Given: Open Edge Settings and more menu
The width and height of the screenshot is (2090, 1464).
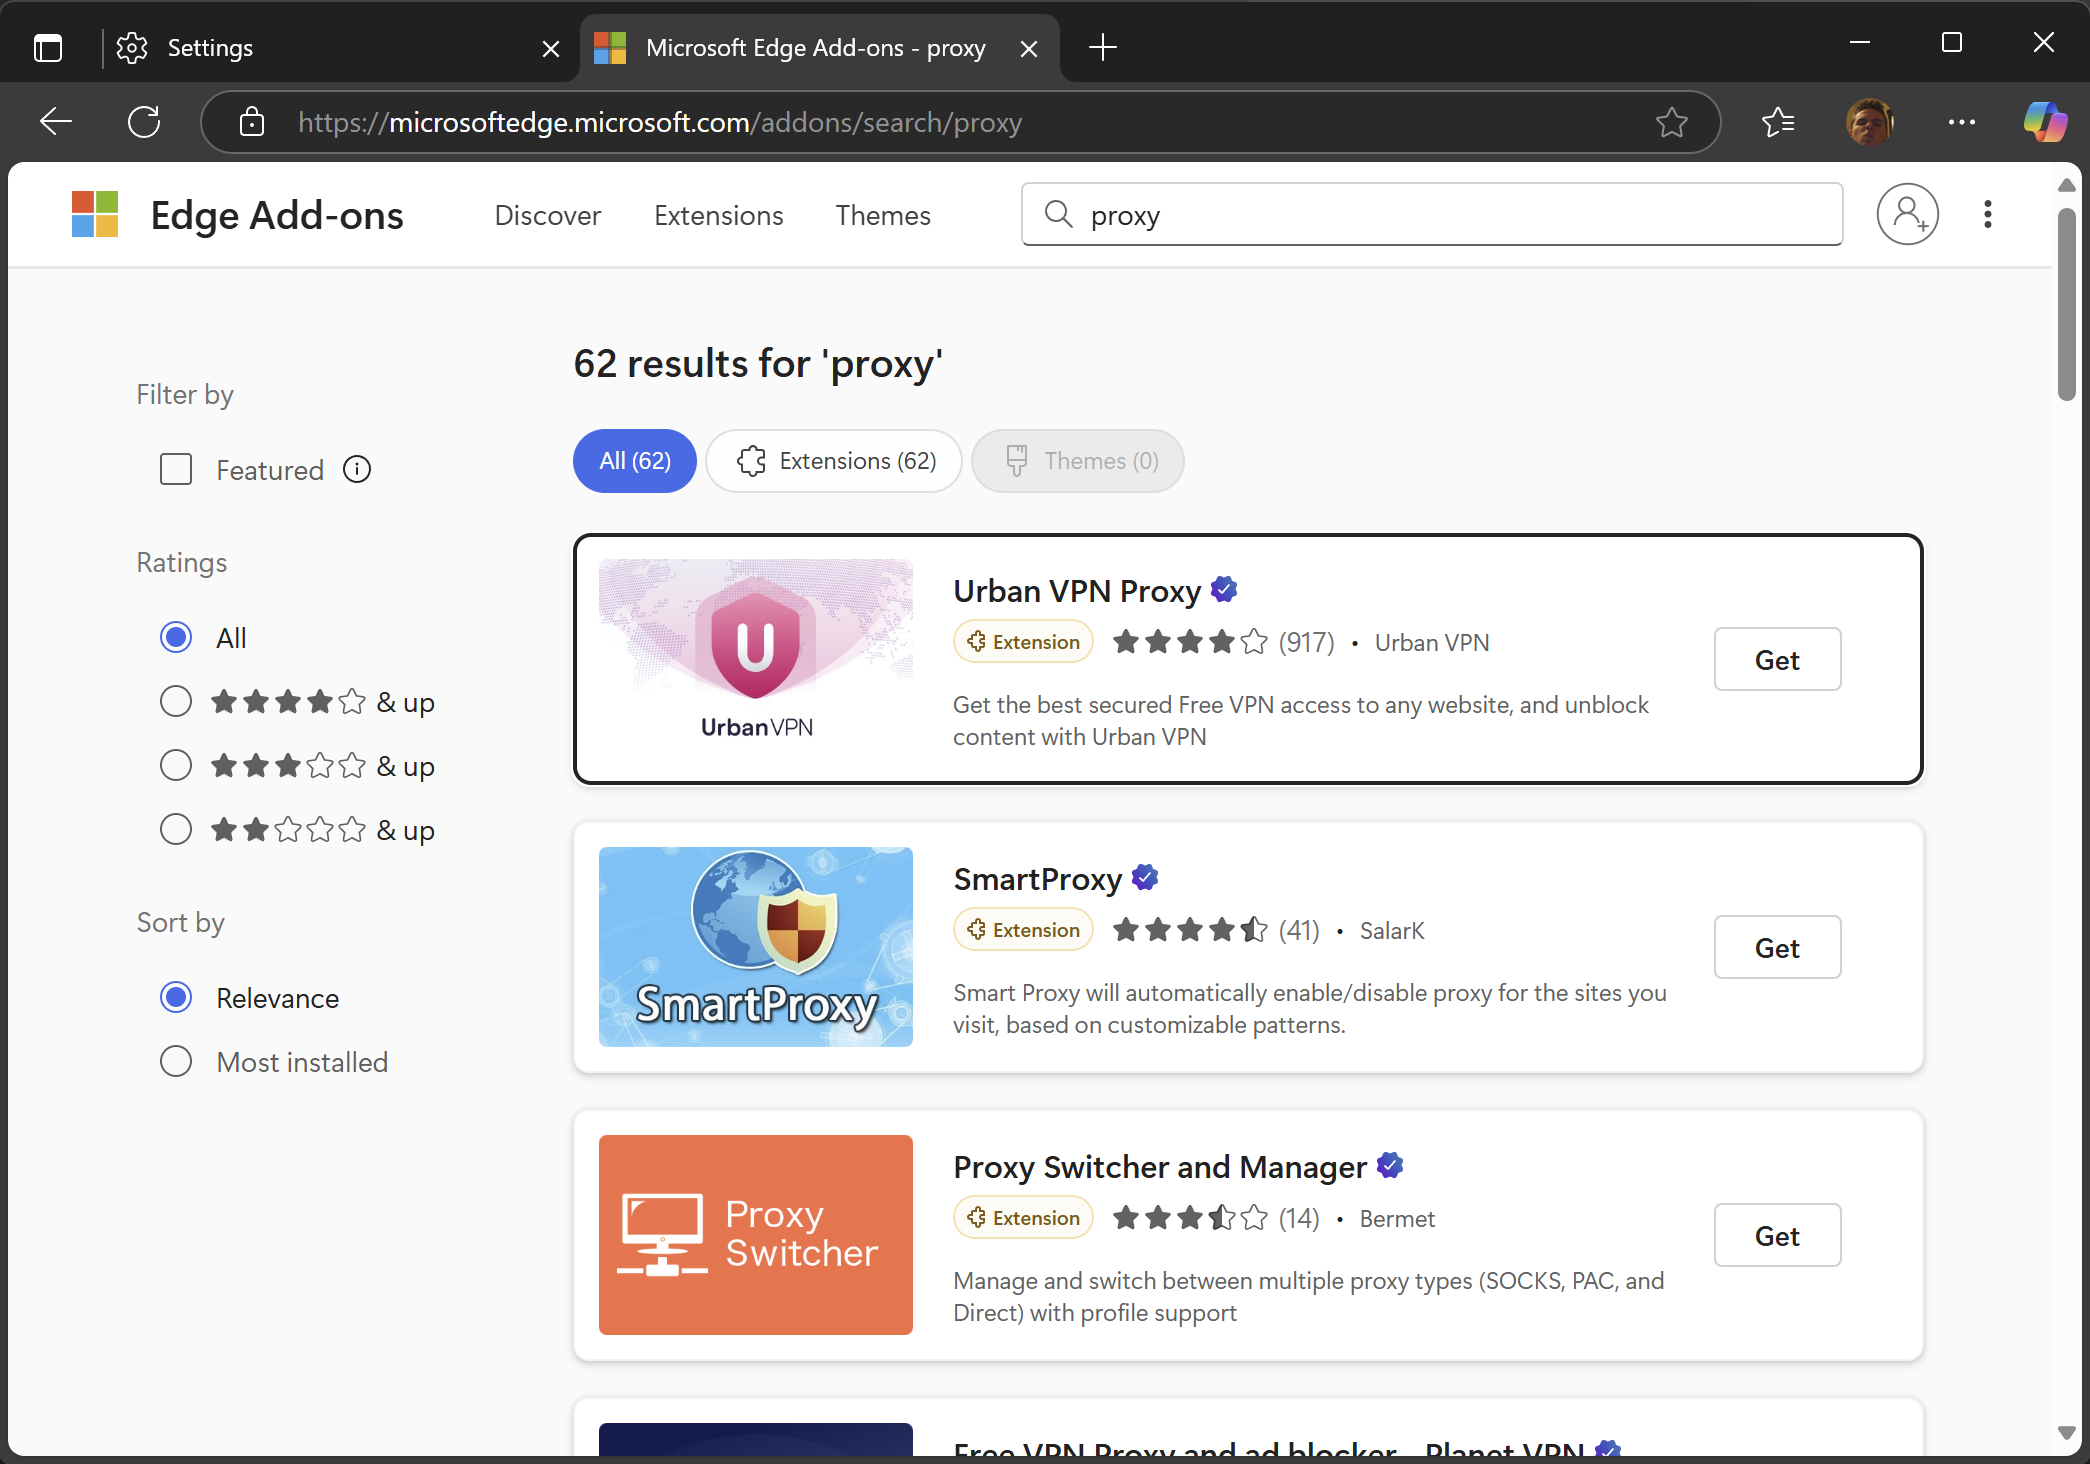Looking at the screenshot, I should click(x=1962, y=122).
